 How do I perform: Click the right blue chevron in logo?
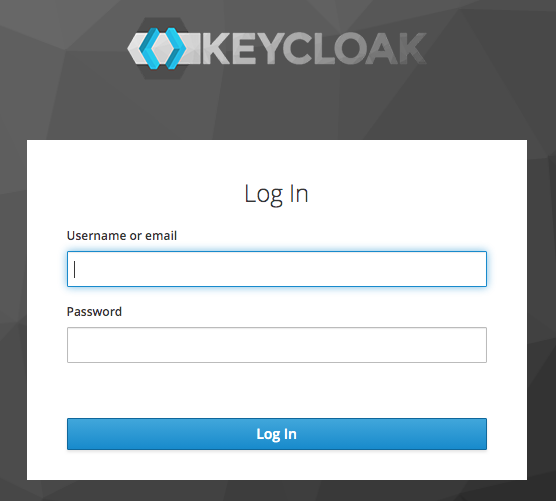[x=176, y=48]
